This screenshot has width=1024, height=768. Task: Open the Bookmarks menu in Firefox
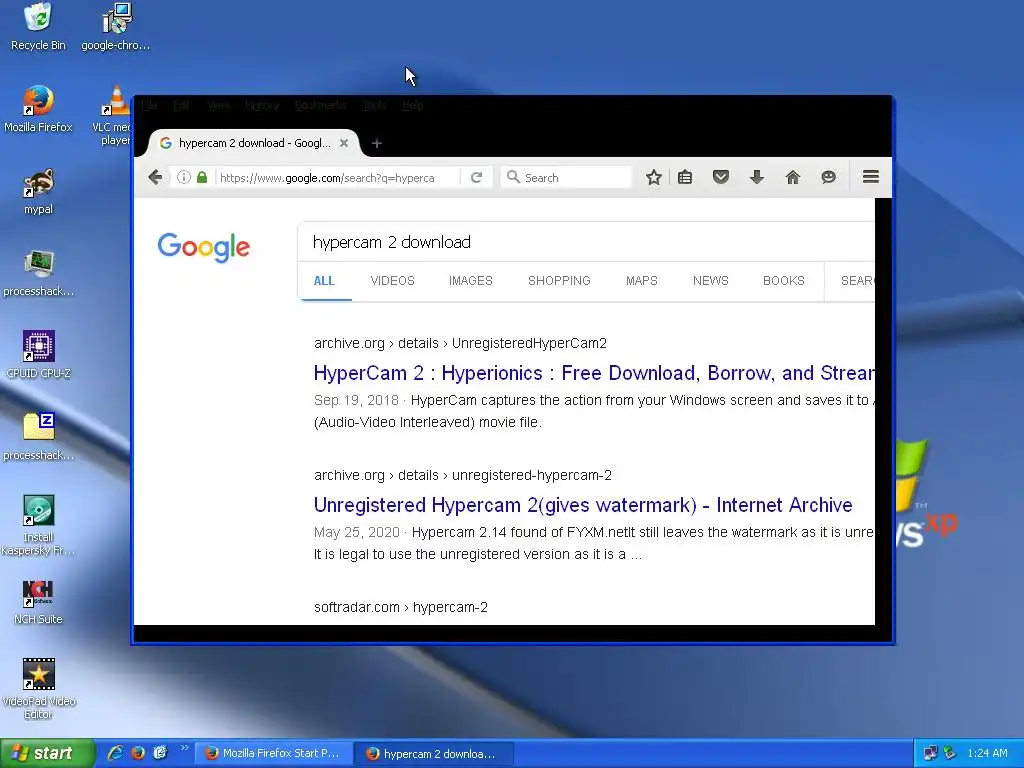pos(320,105)
